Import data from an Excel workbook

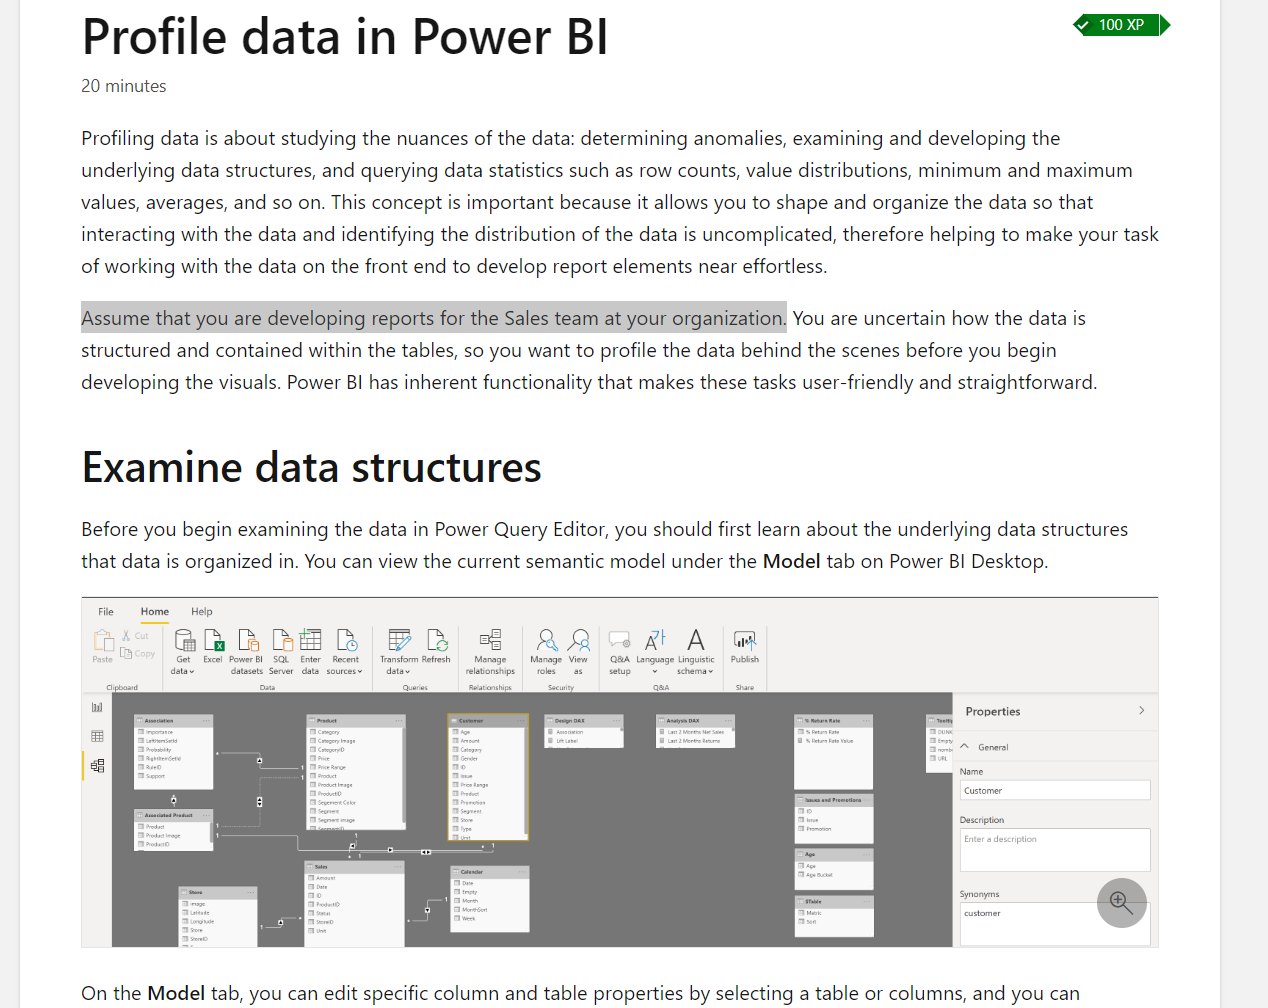click(x=213, y=650)
